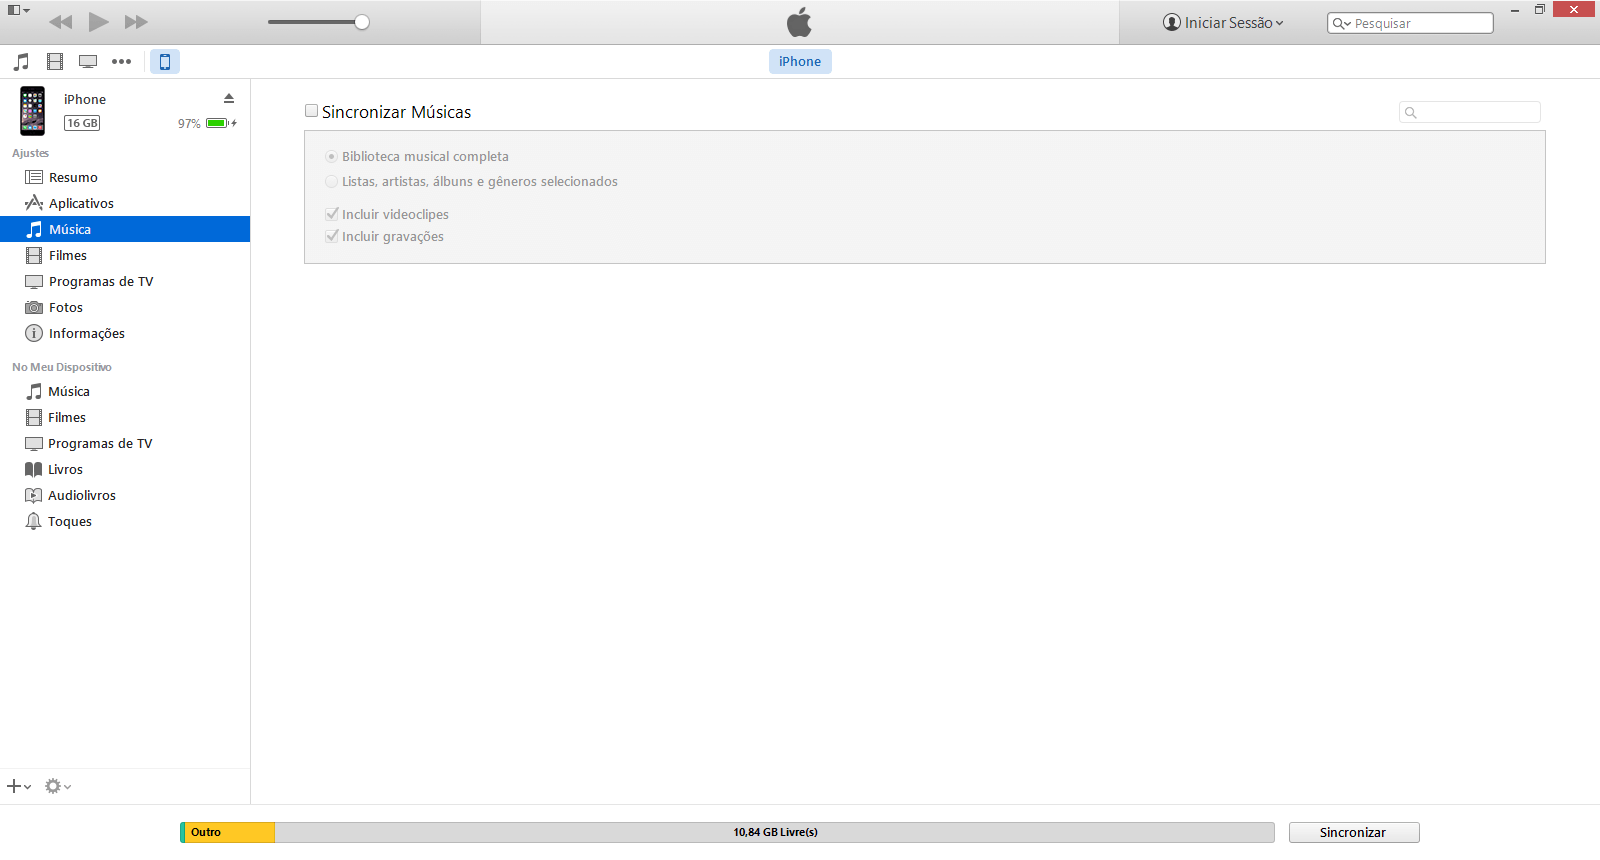The image size is (1600, 860).
Task: Select the iPhone tab at top center
Action: coord(800,61)
